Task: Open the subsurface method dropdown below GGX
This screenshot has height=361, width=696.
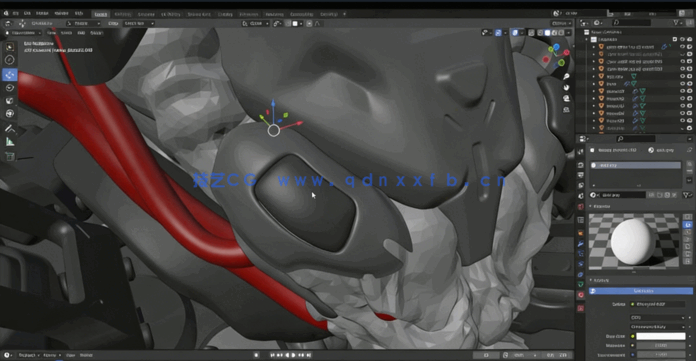Action: click(657, 327)
